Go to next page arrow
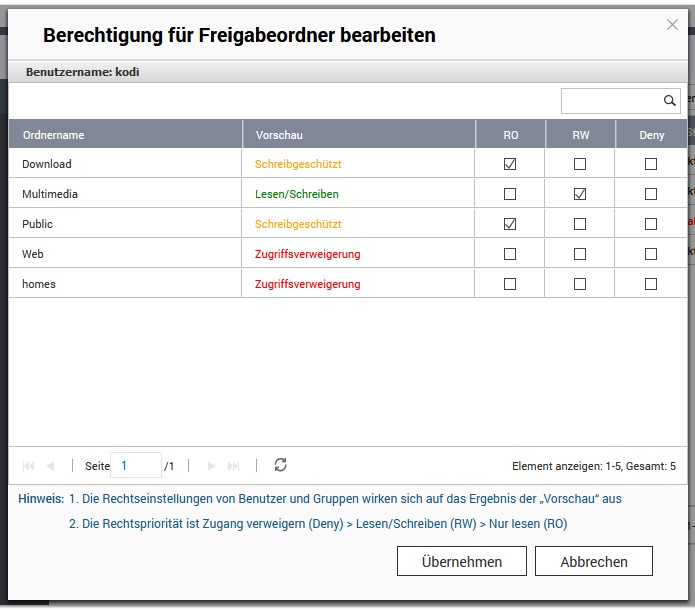This screenshot has width=695, height=611. (211, 466)
